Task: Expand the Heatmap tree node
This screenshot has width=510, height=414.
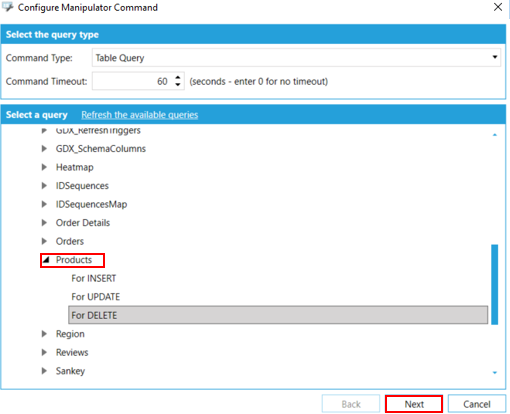Action: [44, 167]
